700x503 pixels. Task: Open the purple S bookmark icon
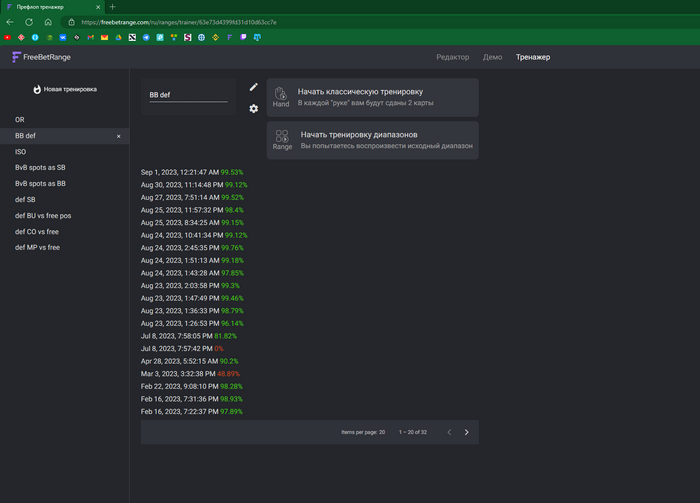pyautogui.click(x=188, y=37)
